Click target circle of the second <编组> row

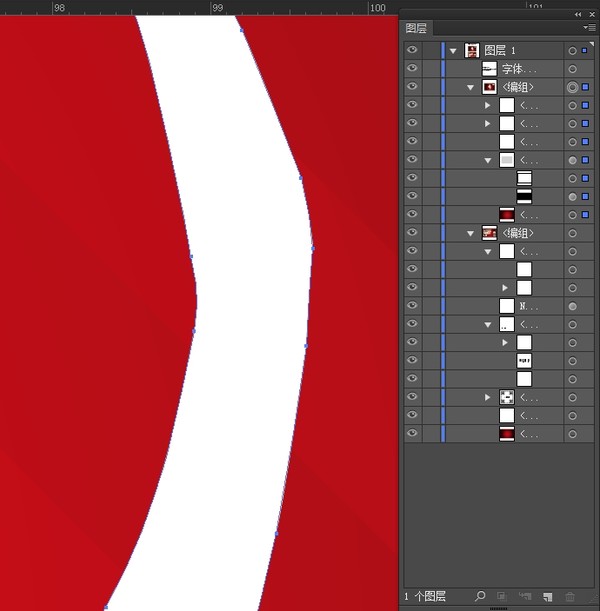[x=572, y=233]
